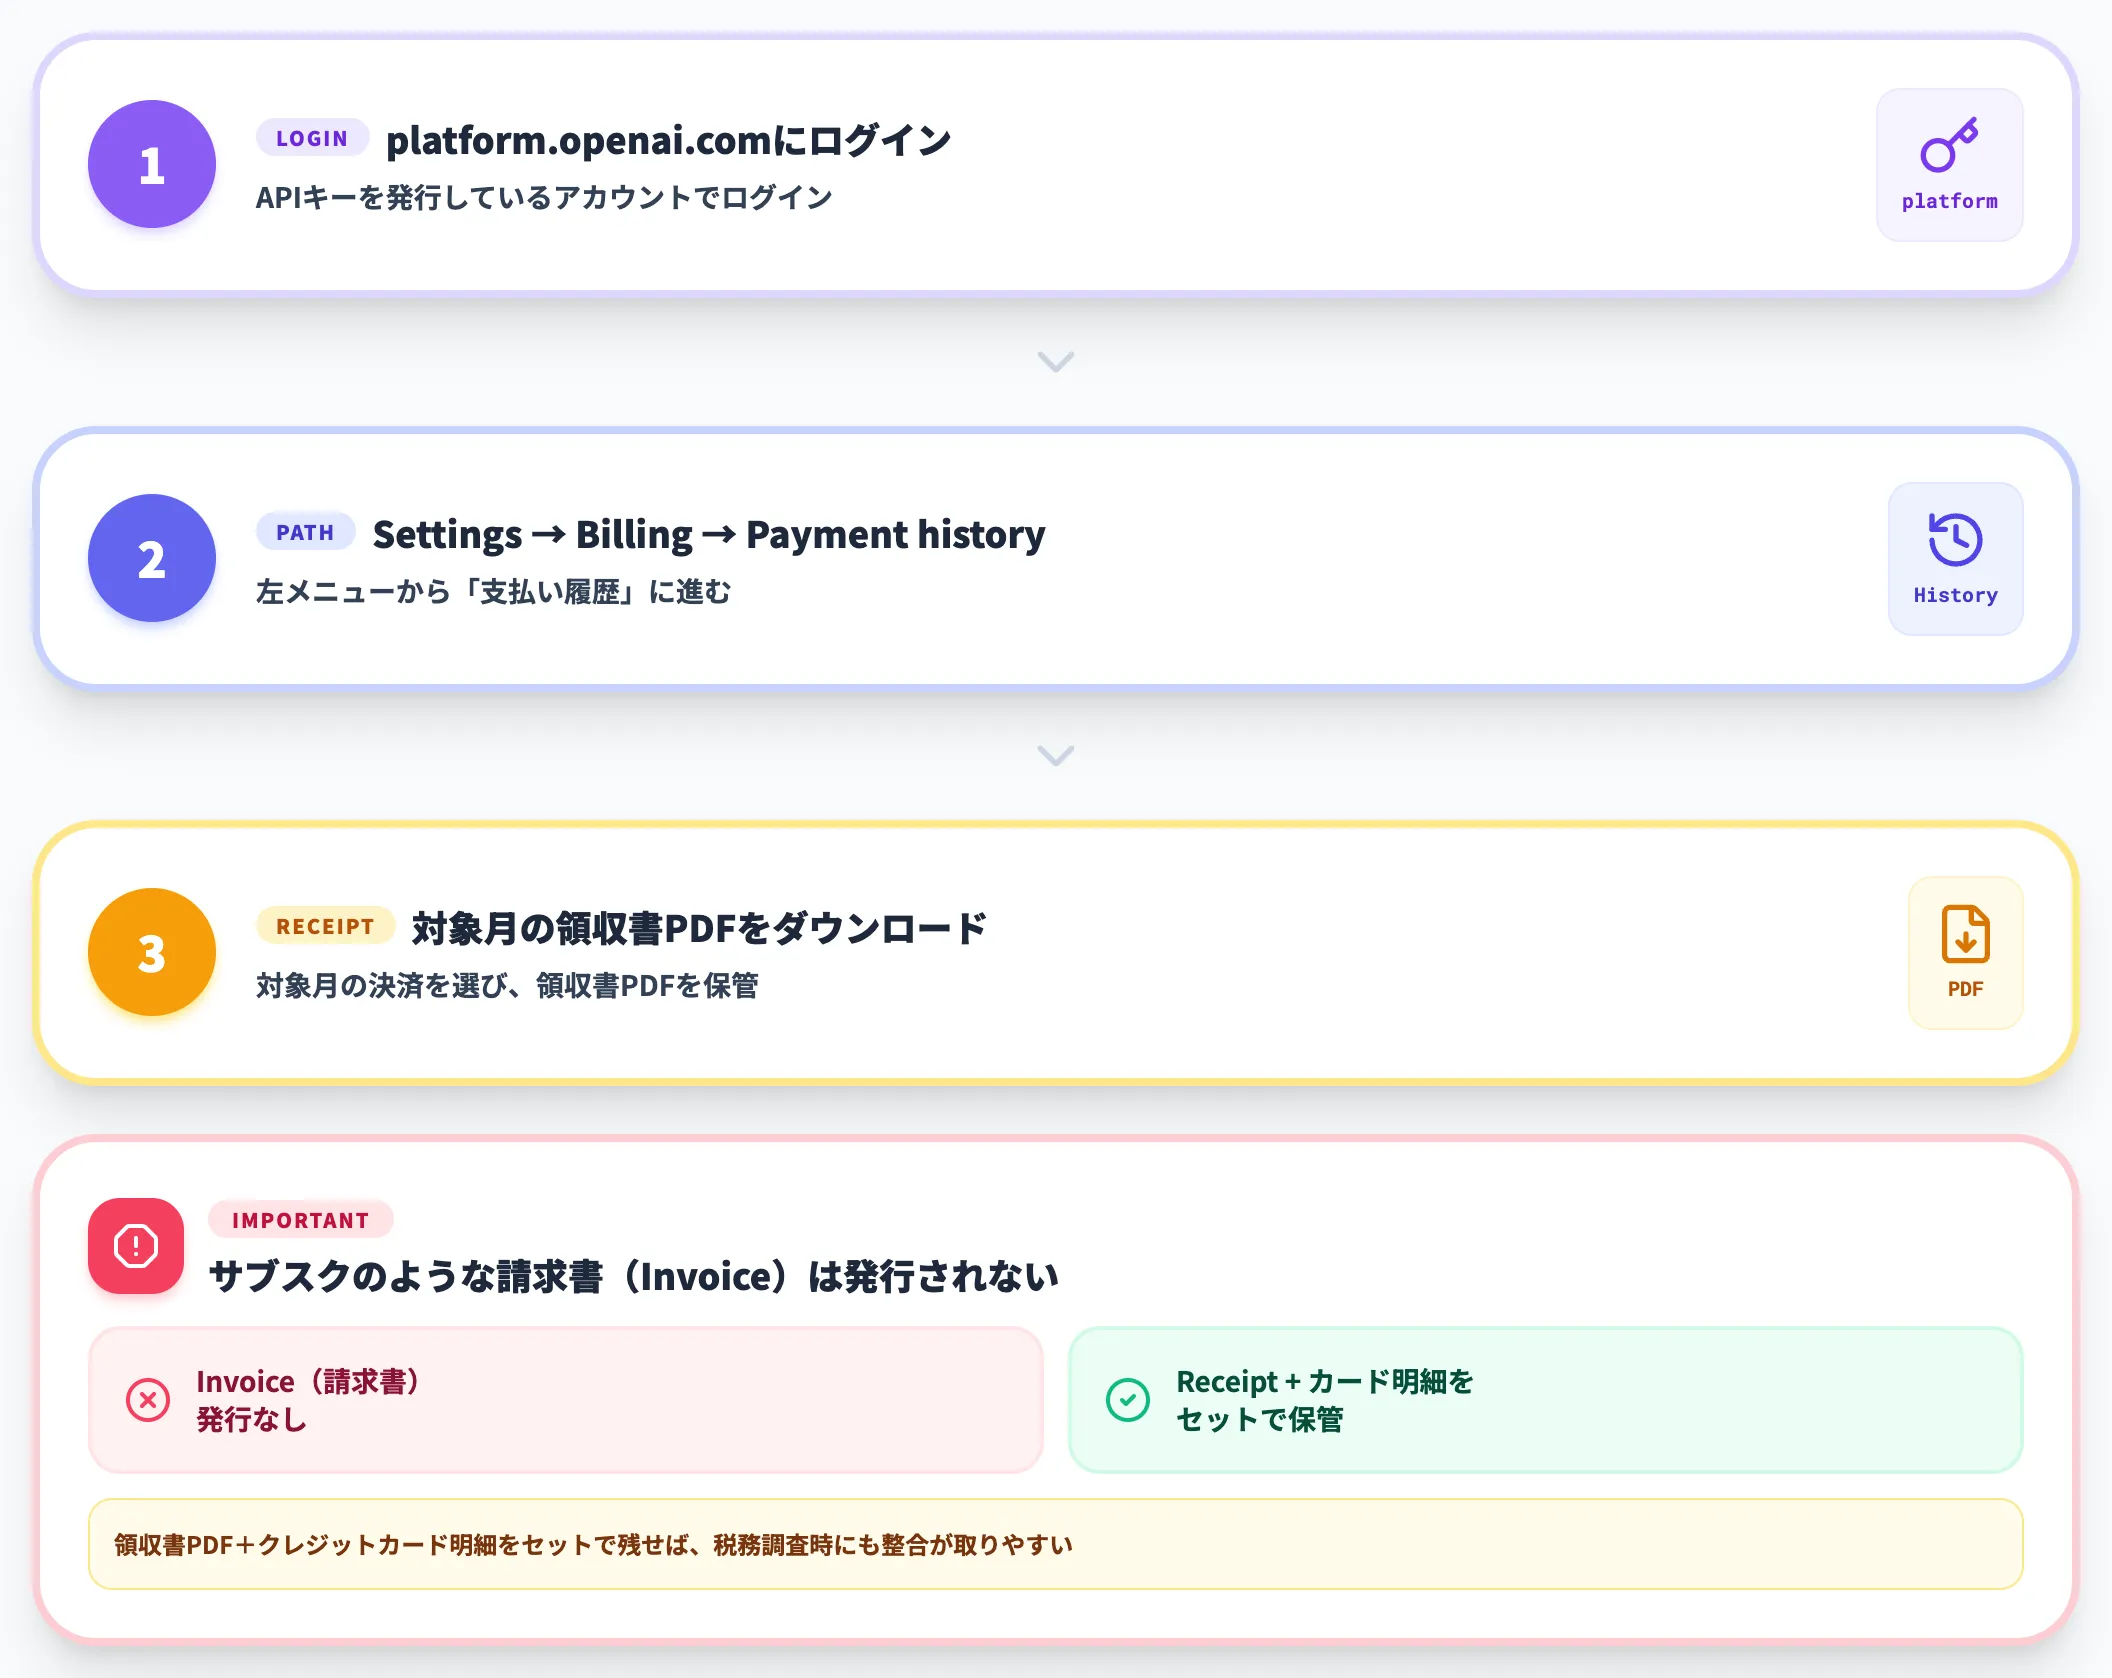Image resolution: width=2112 pixels, height=1678 pixels.
Task: Click the 'platform' label under key icon
Action: [1949, 201]
